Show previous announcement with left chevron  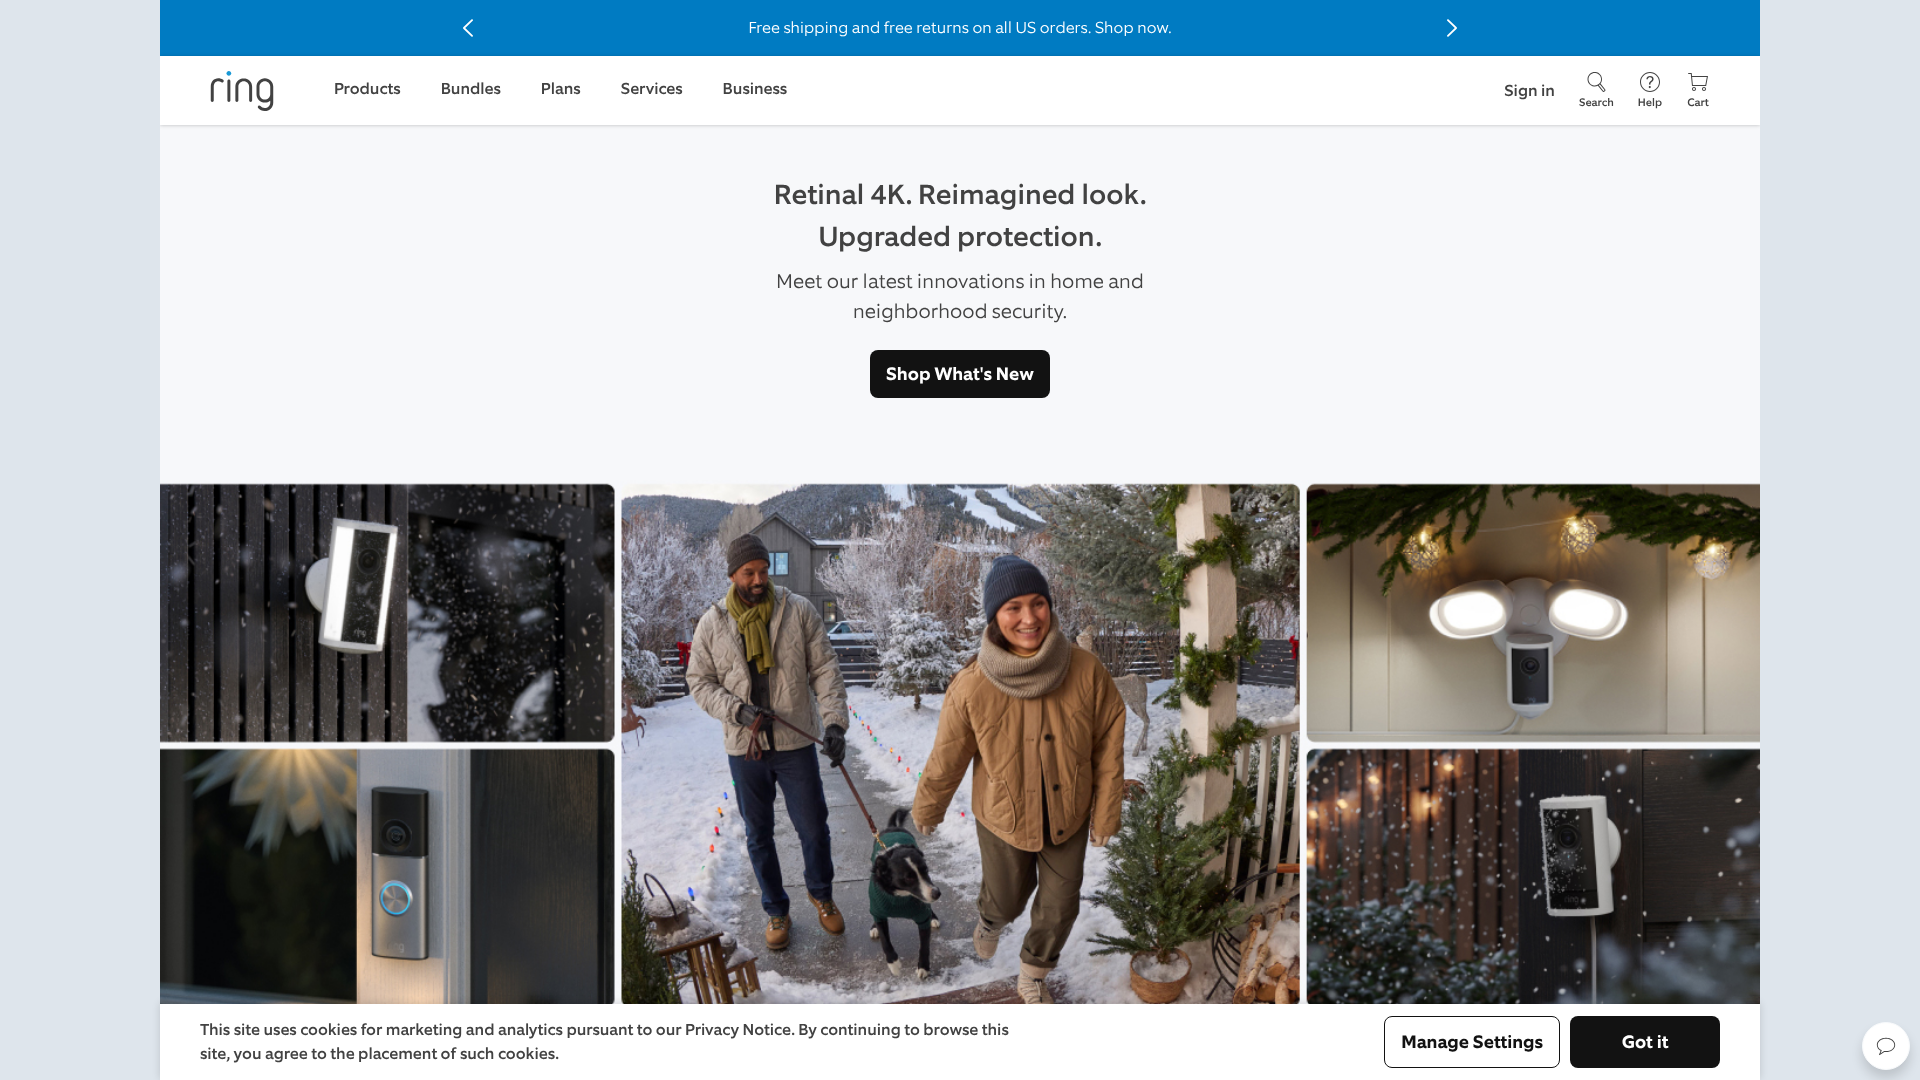click(x=468, y=28)
